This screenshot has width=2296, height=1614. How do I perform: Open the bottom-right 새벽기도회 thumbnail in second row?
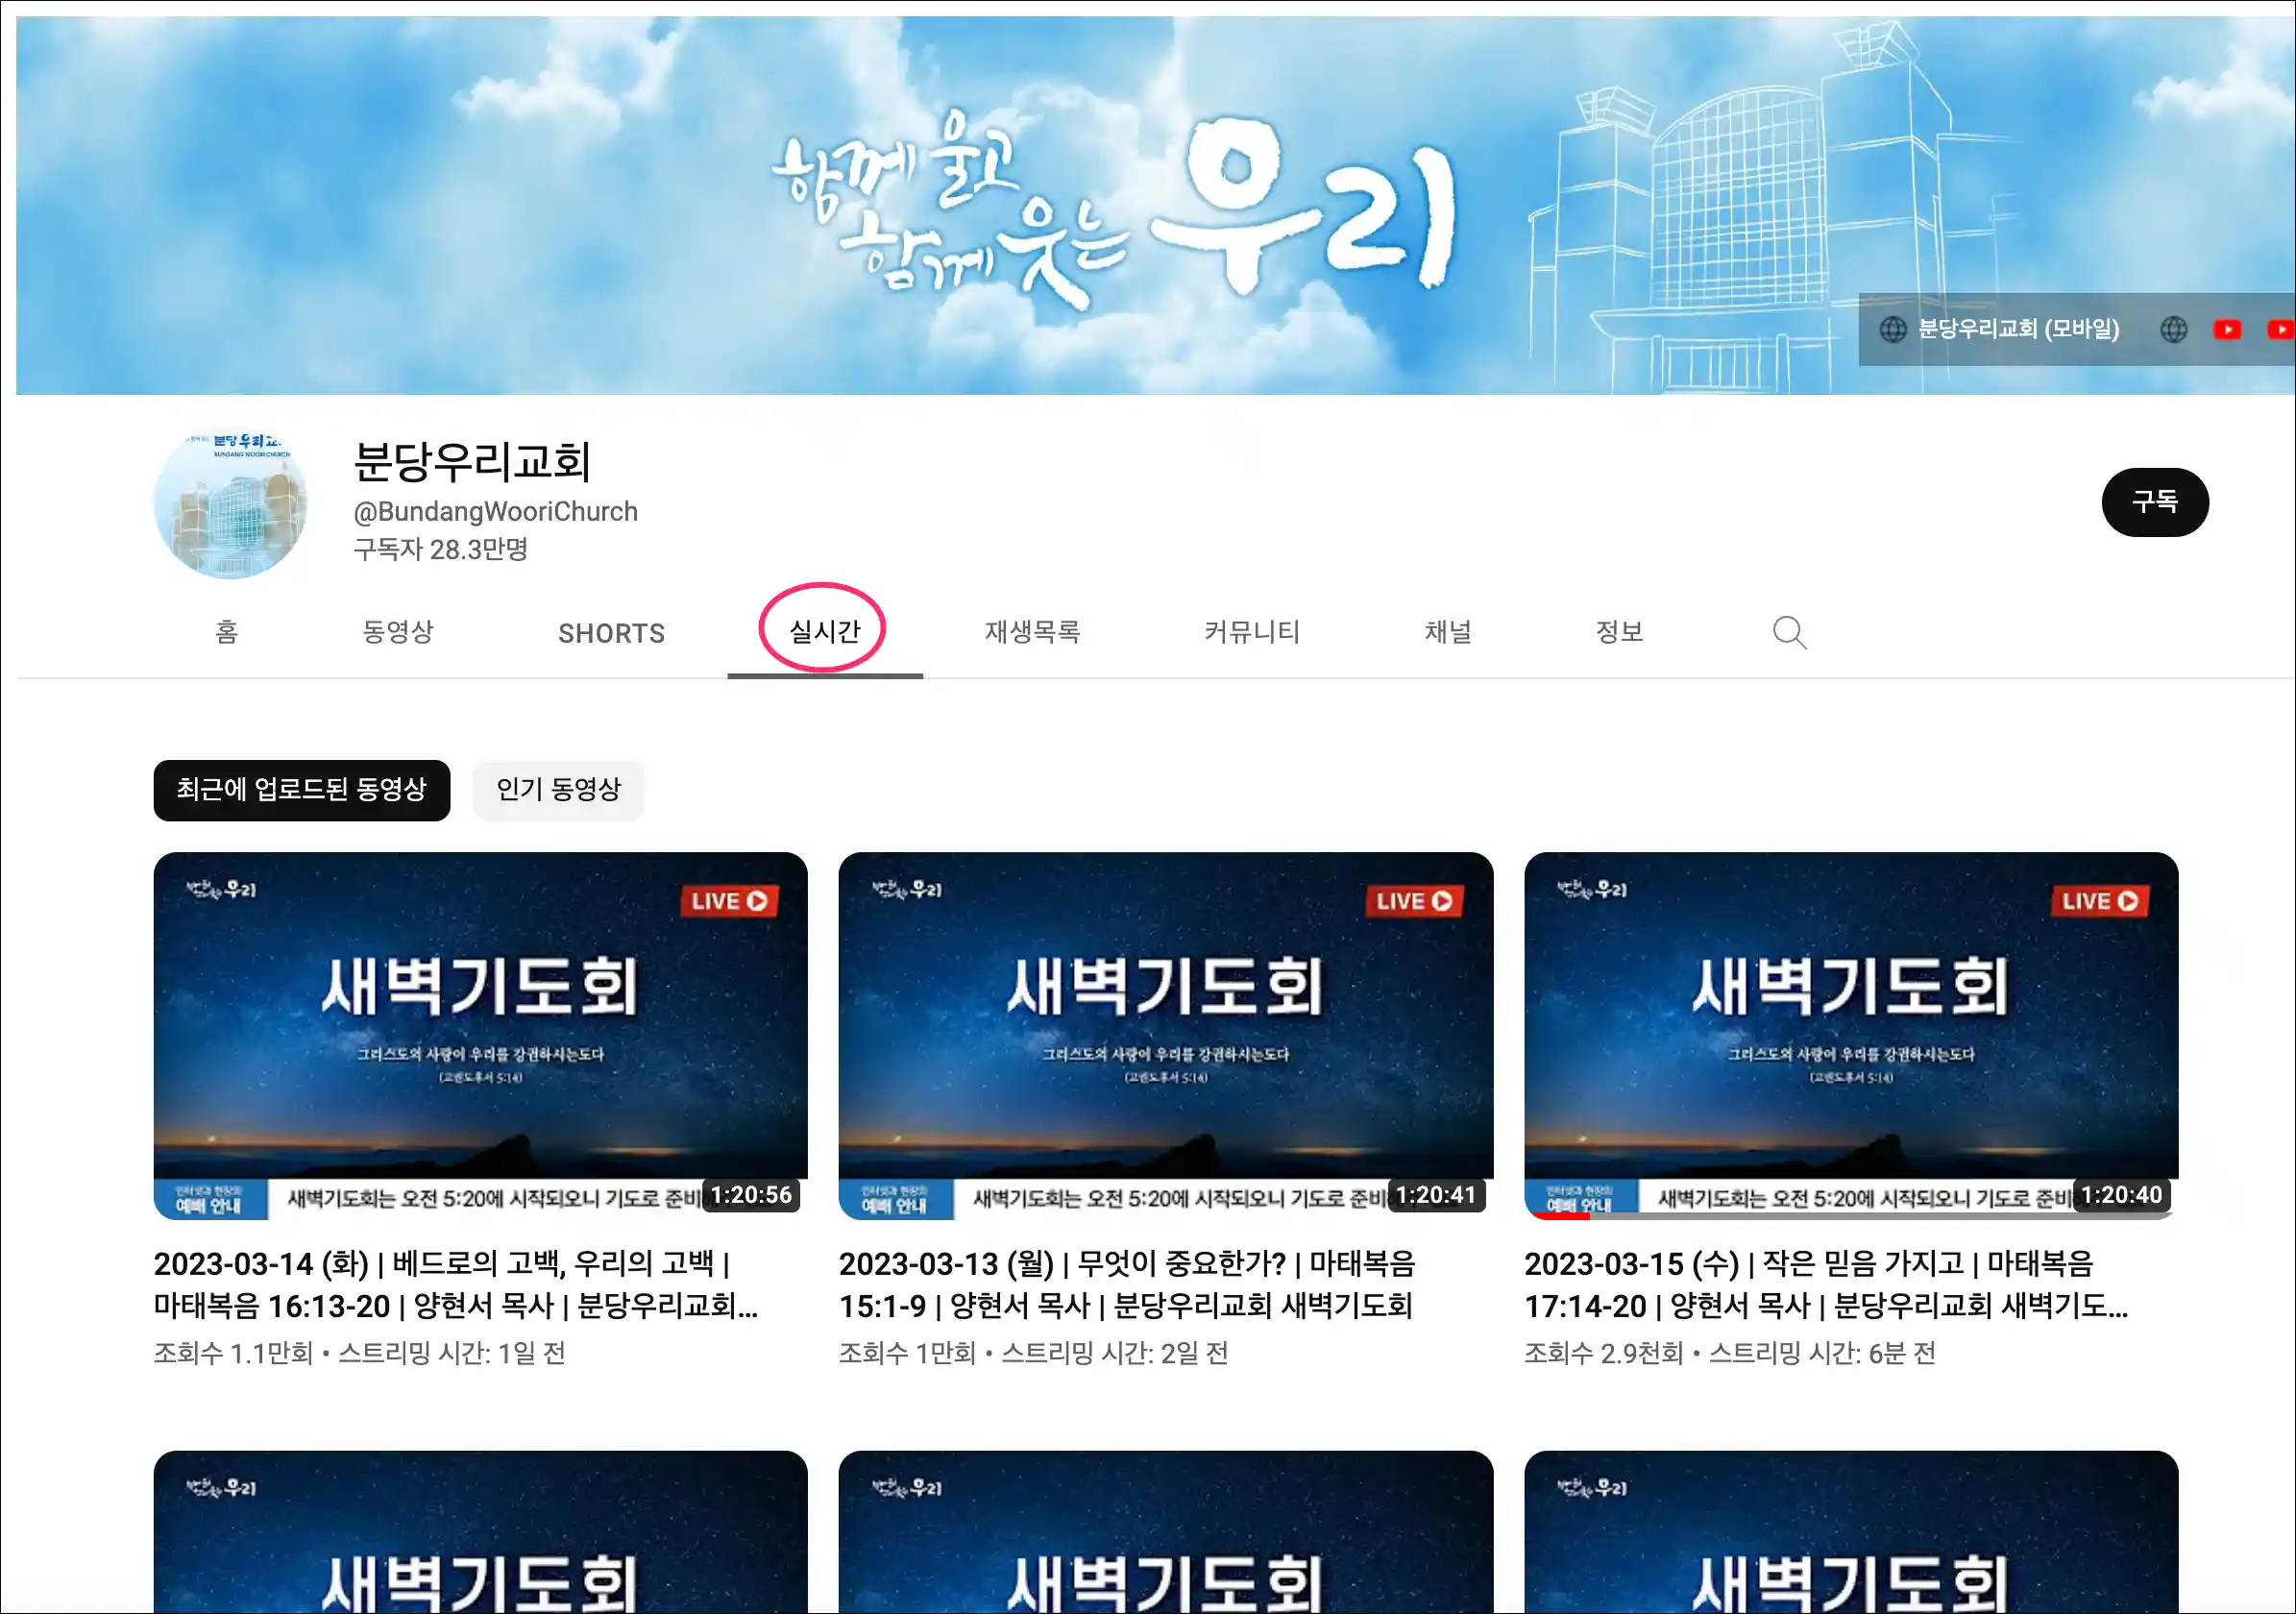tap(1851, 1532)
